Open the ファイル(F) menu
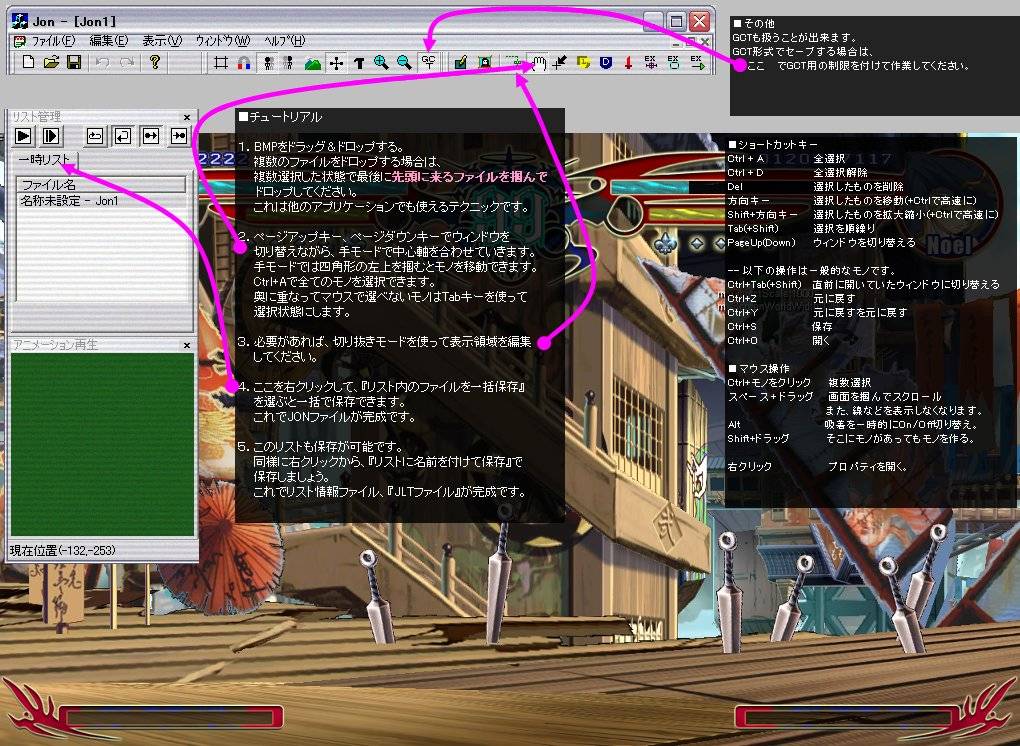The width and height of the screenshot is (1020, 746). pyautogui.click(x=53, y=41)
